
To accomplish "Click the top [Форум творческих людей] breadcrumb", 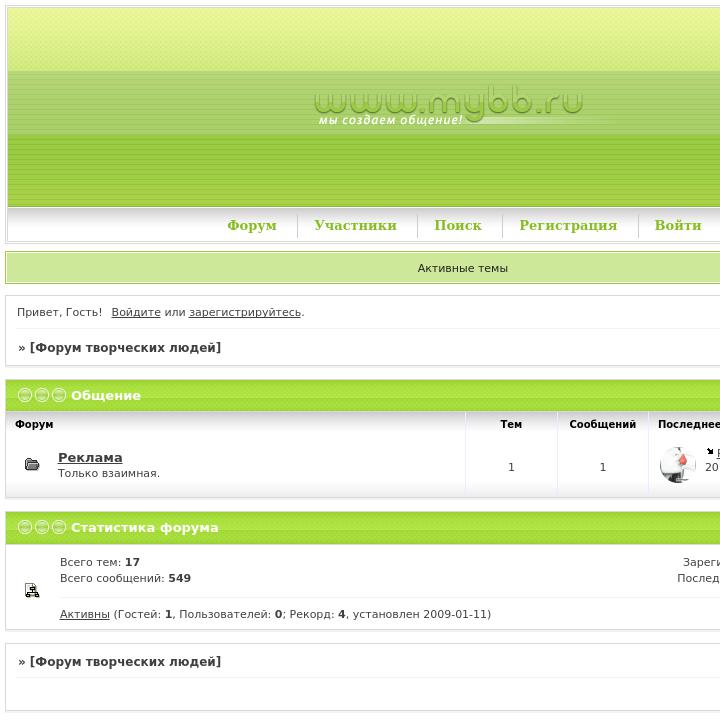I will [125, 348].
